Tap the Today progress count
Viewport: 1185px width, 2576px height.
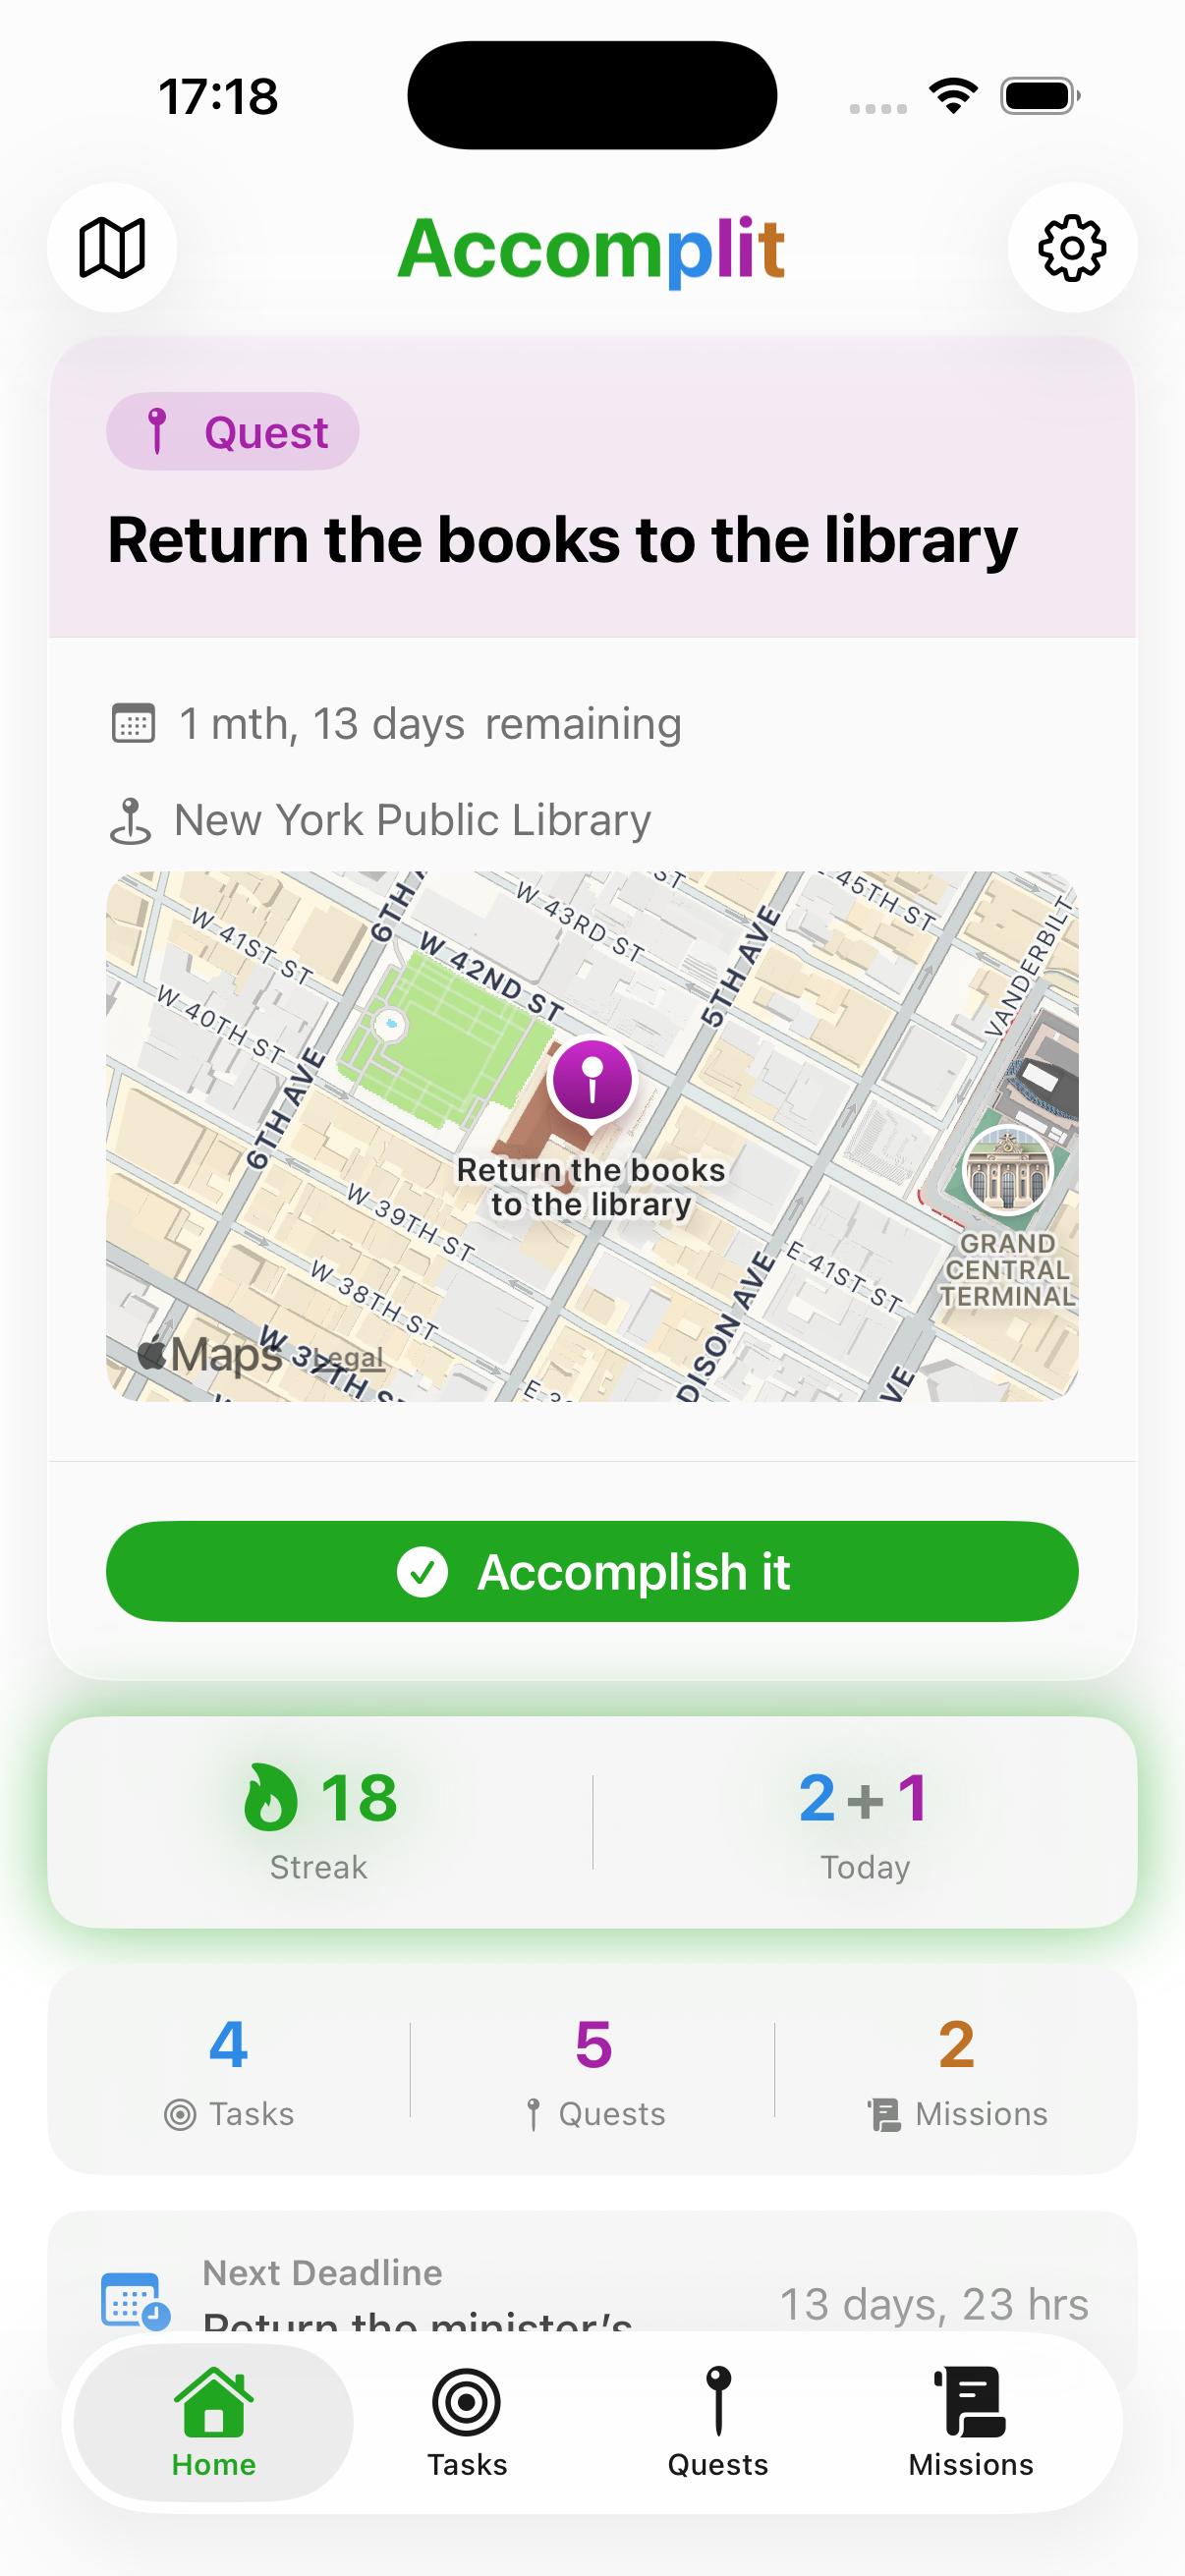click(865, 1821)
